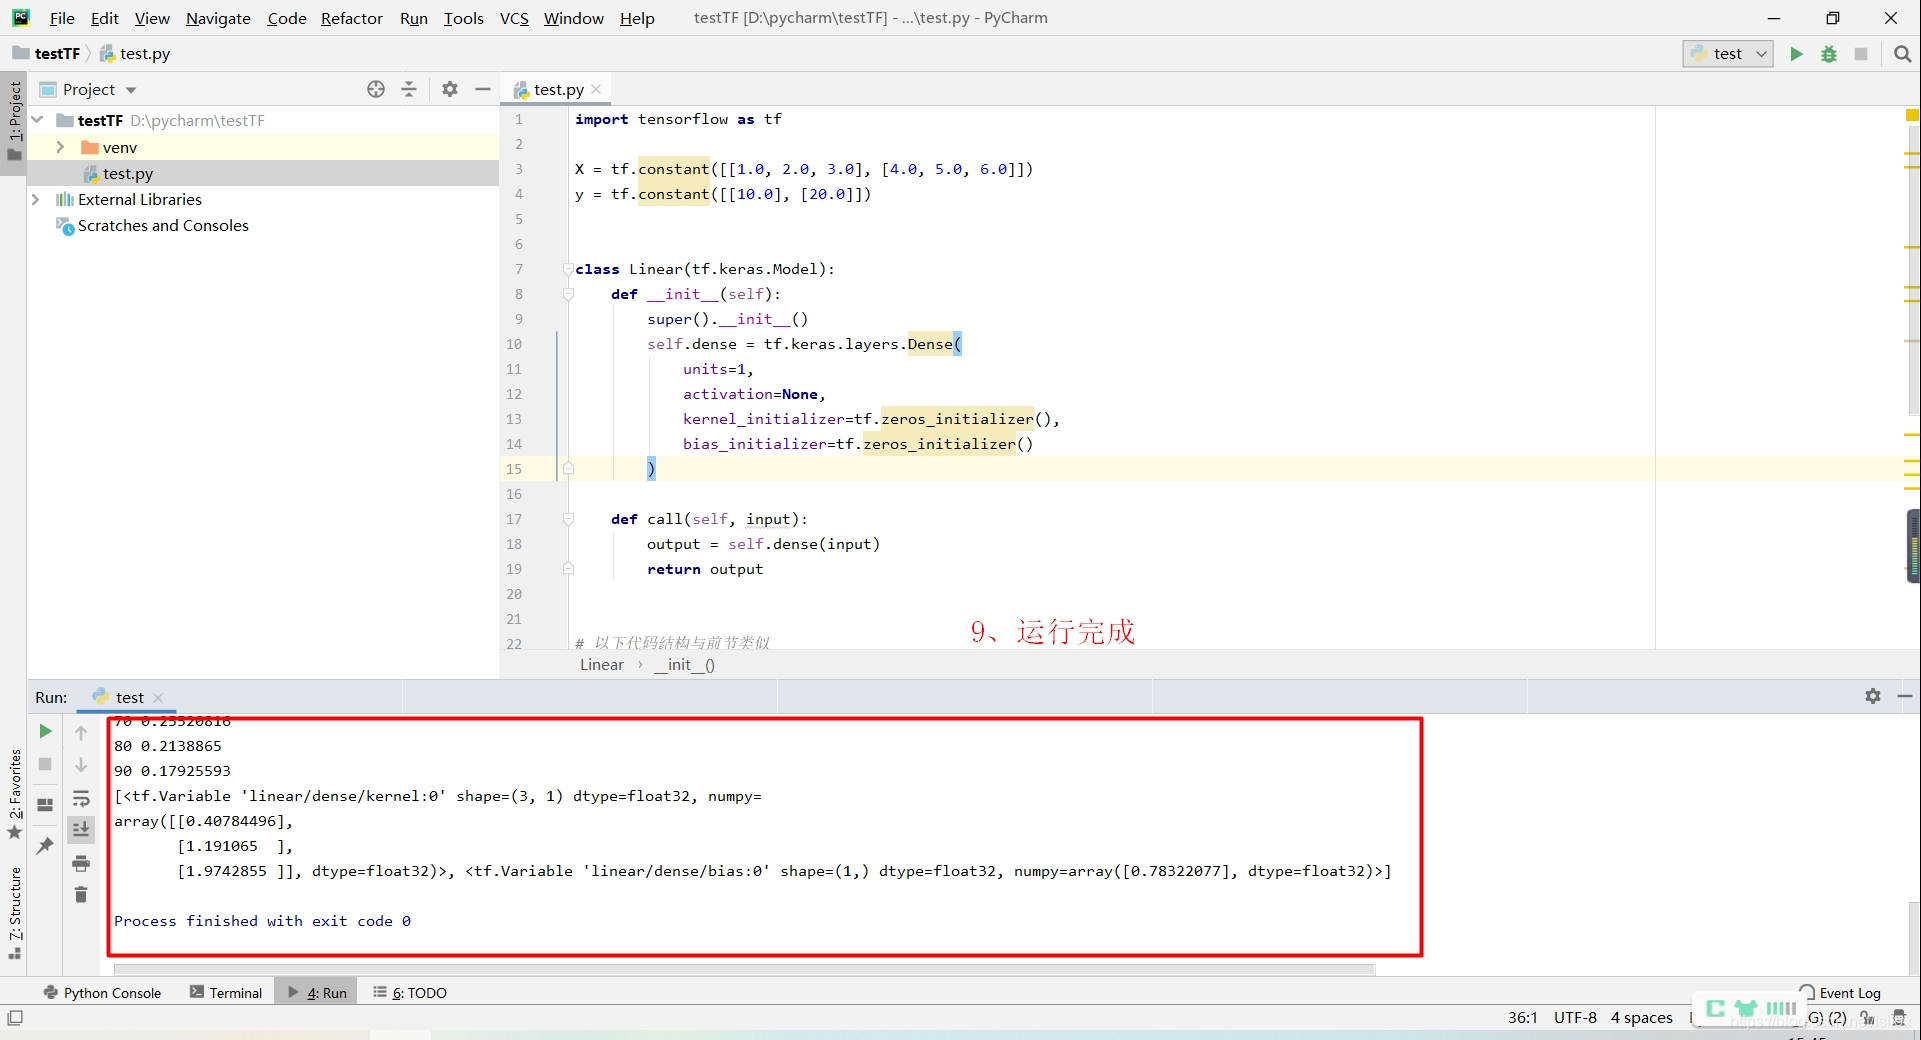Toggle scroll to end of output
The width and height of the screenshot is (1921, 1040).
[81, 829]
